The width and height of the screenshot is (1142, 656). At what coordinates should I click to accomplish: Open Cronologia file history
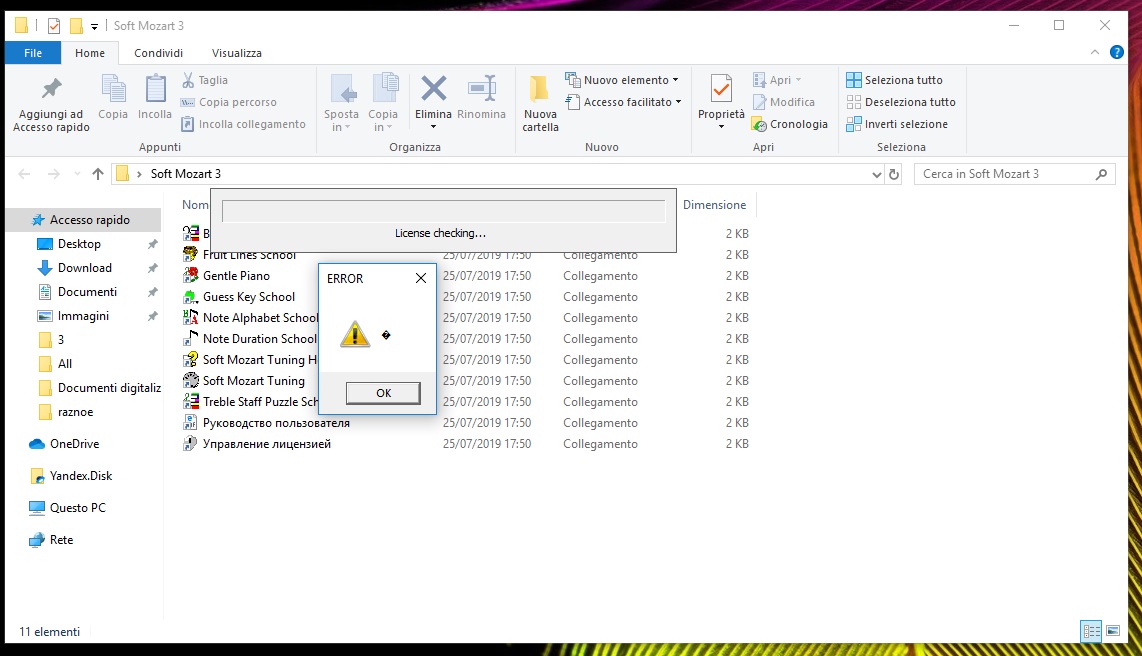point(790,124)
